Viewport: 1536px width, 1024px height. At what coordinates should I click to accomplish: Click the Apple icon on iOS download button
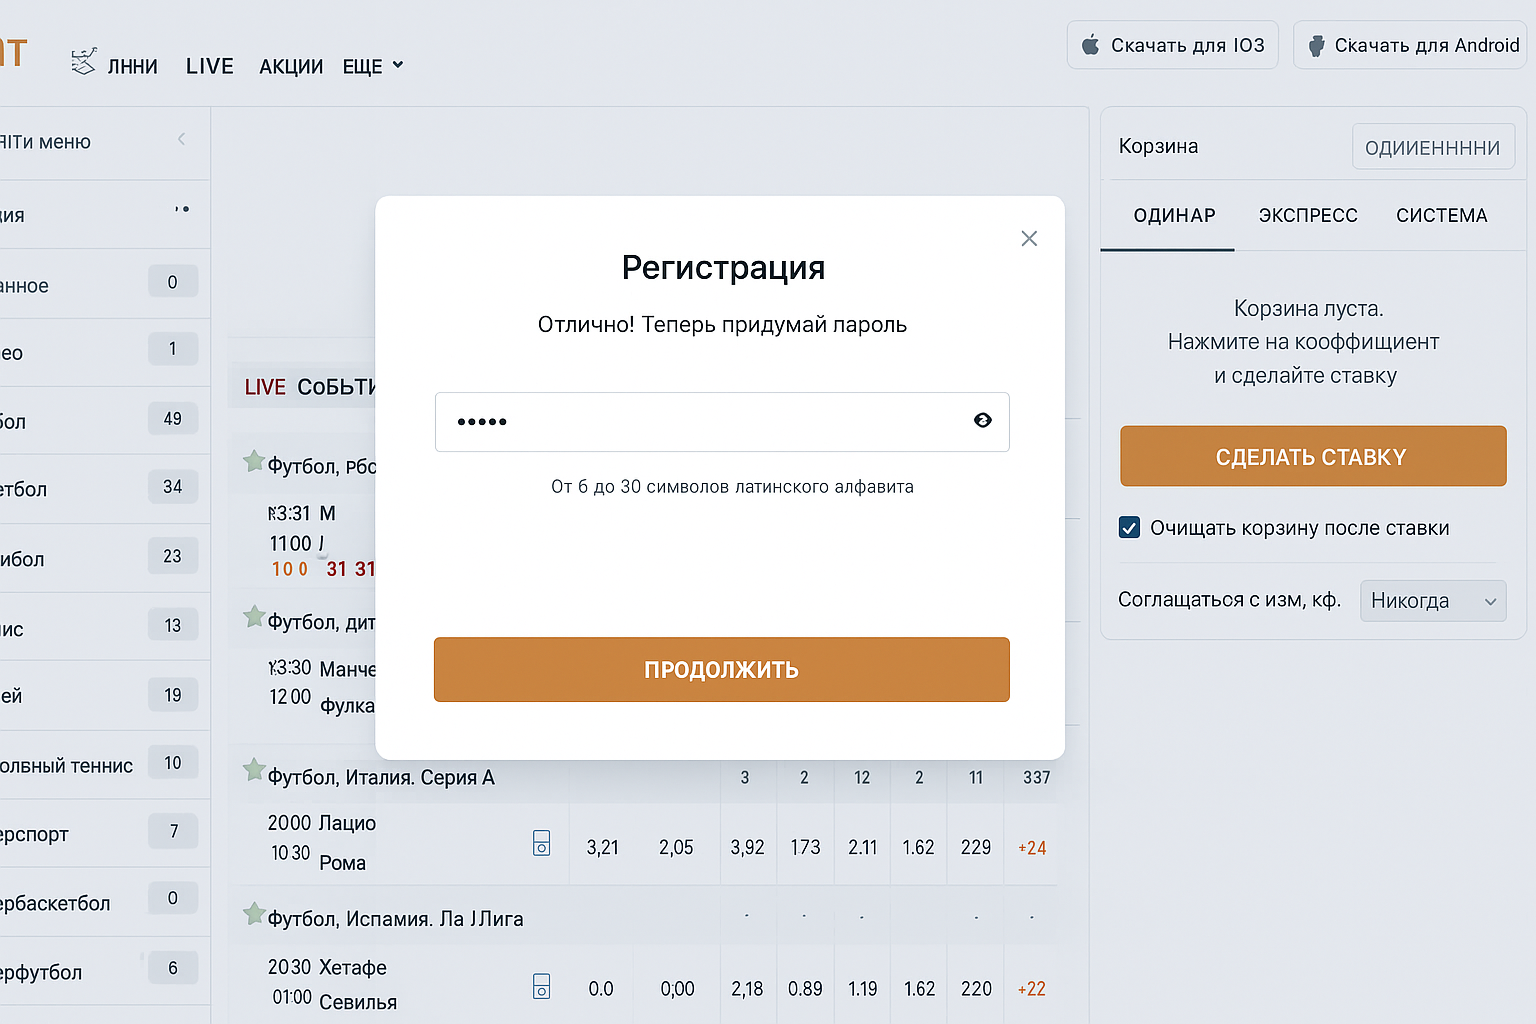1090,44
